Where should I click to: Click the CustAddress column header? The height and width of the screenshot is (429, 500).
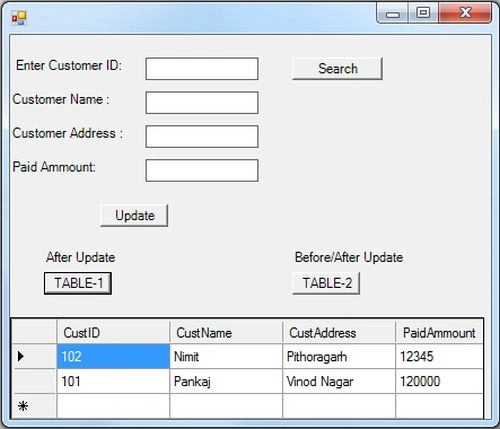pos(339,332)
